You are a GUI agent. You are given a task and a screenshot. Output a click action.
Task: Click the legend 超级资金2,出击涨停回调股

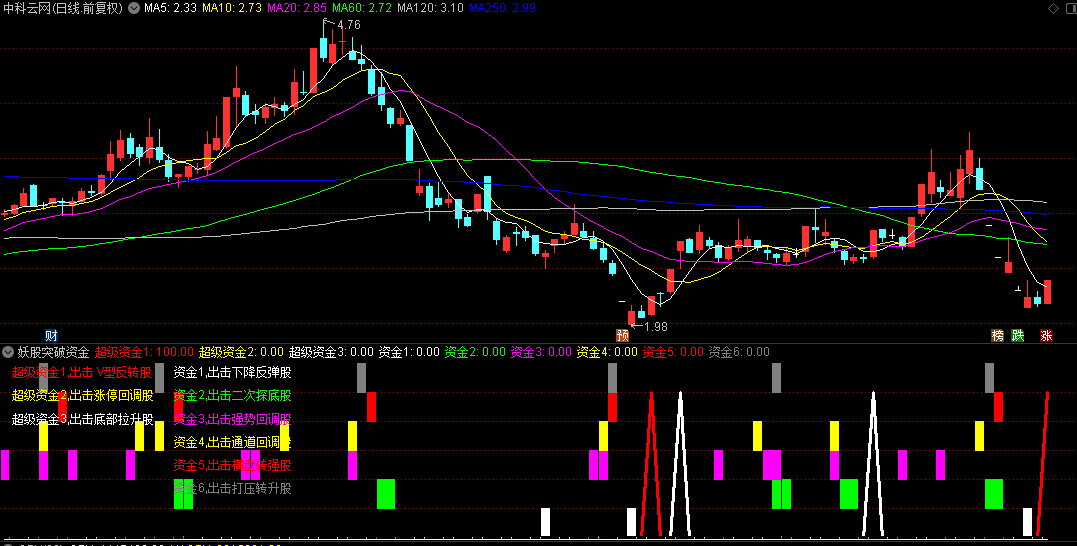[x=82, y=396]
